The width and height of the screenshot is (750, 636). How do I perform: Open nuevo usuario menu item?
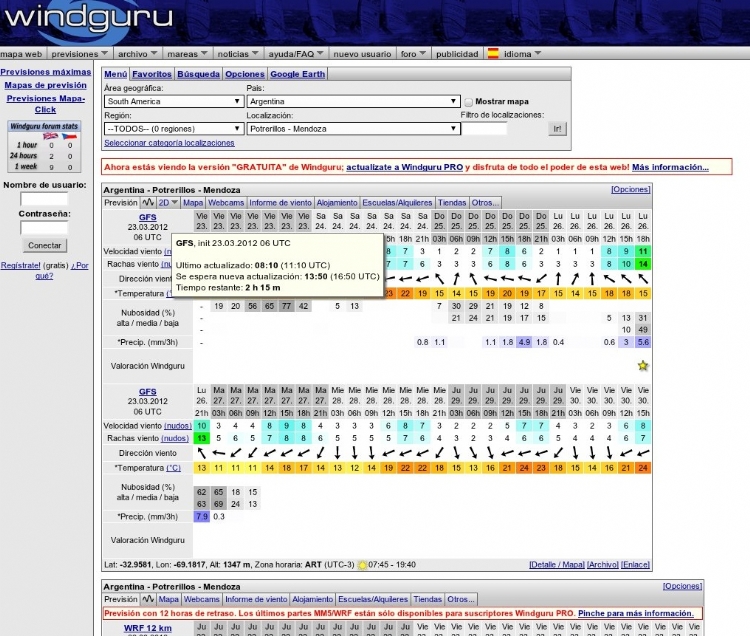(x=362, y=54)
